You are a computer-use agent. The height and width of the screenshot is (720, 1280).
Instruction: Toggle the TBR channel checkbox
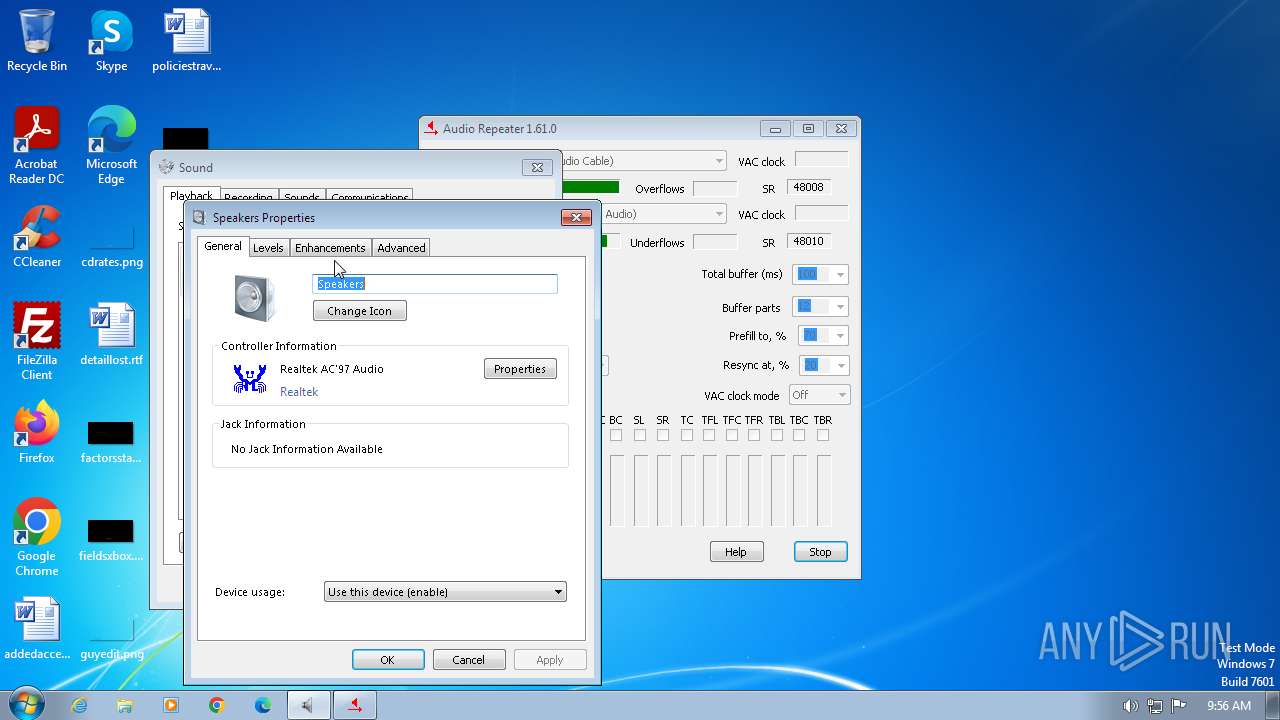[x=823, y=435]
